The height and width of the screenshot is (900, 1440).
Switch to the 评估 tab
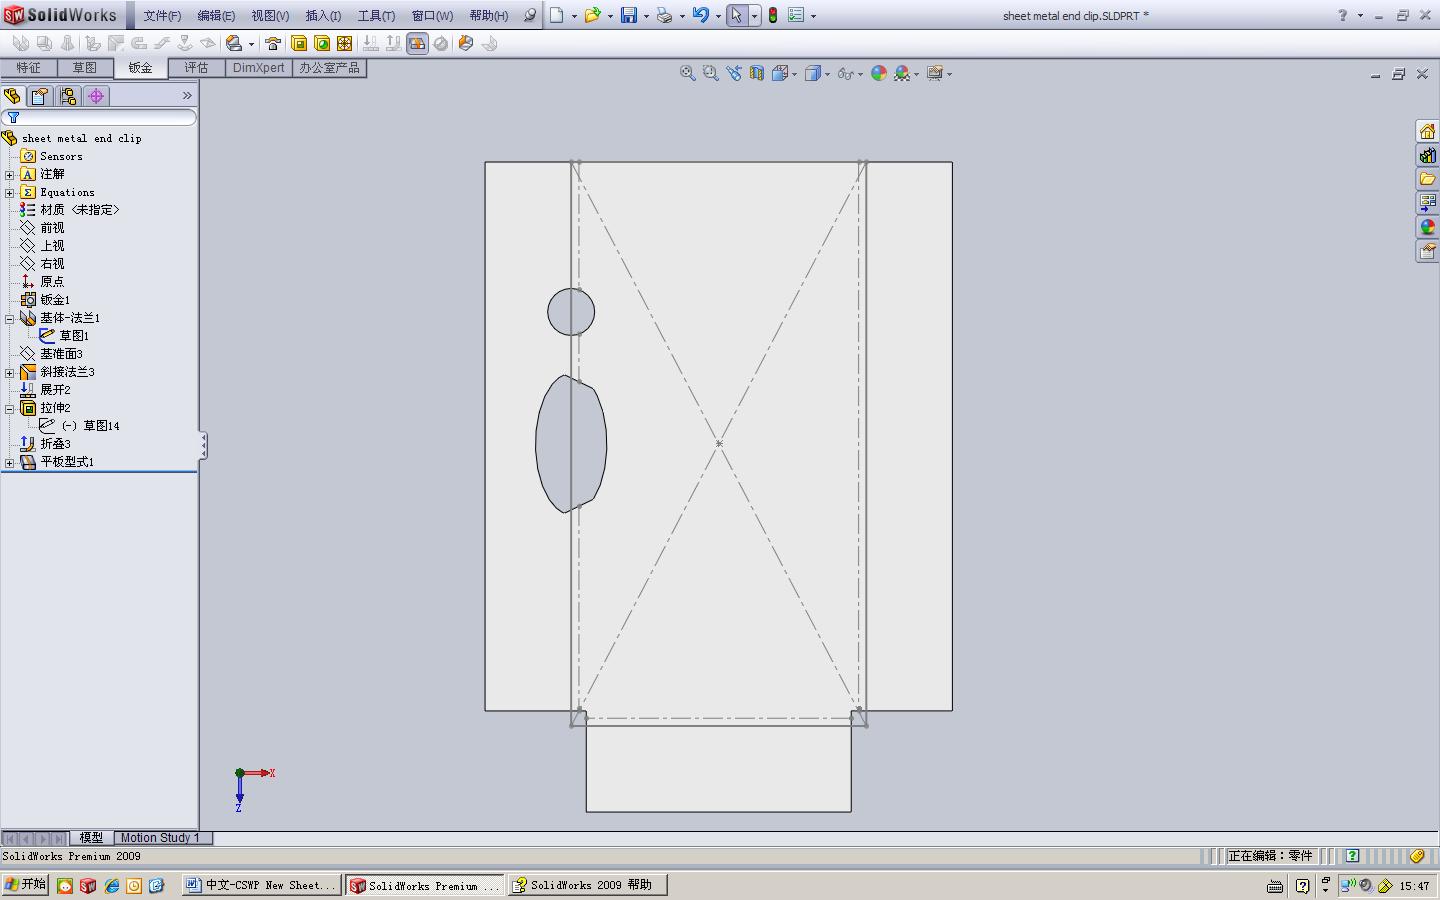(196, 68)
